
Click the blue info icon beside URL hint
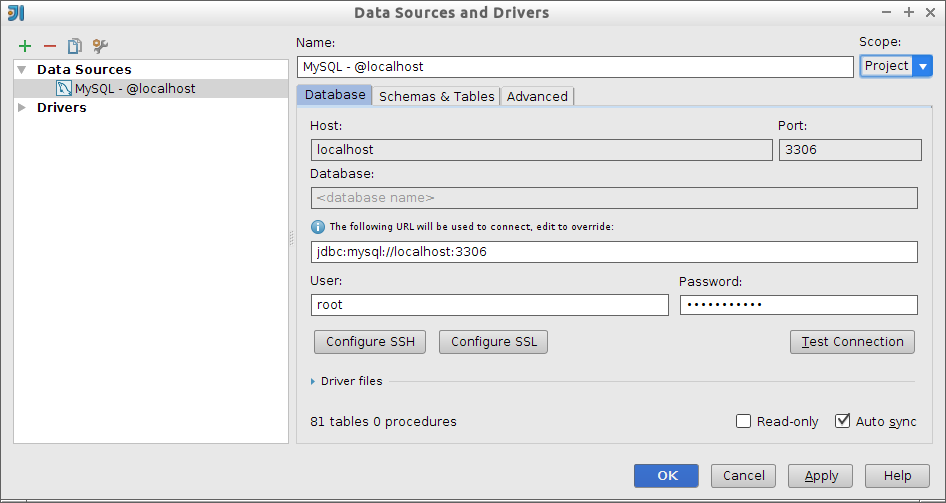pyautogui.click(x=318, y=227)
